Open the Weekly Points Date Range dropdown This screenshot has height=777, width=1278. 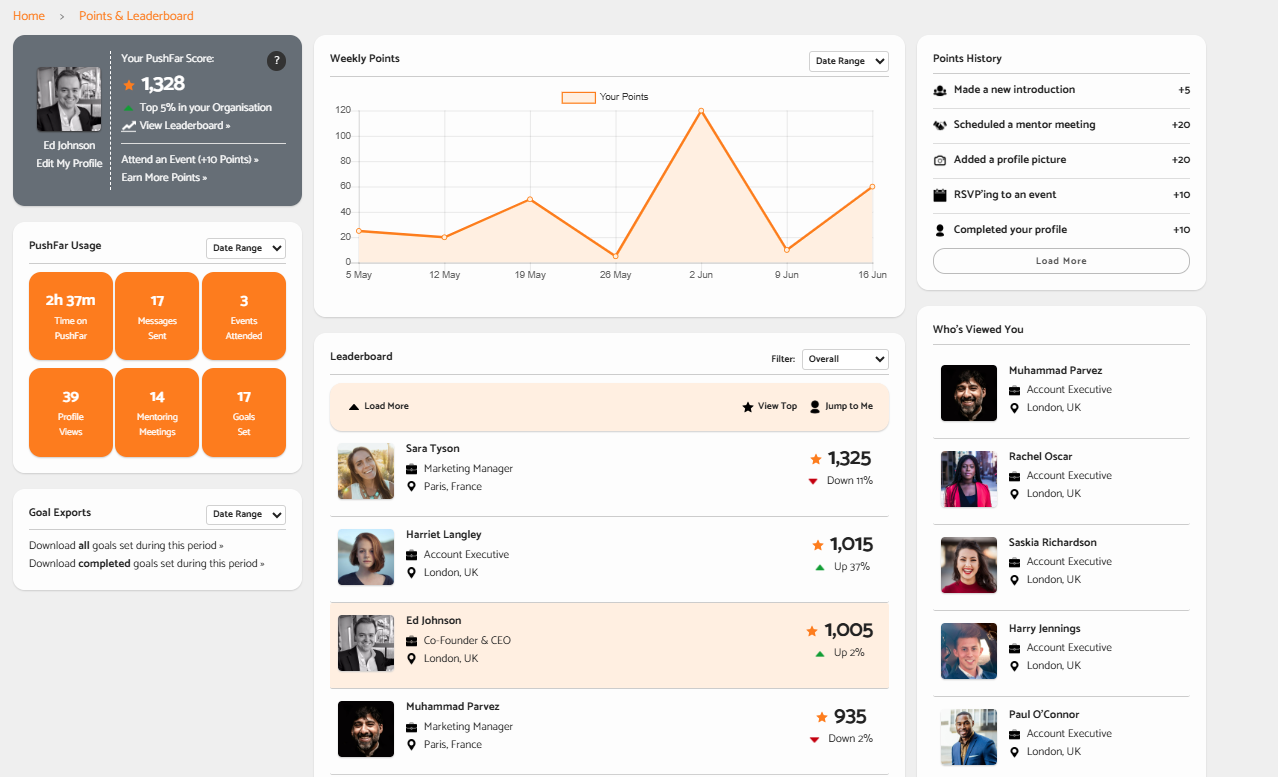(x=848, y=61)
